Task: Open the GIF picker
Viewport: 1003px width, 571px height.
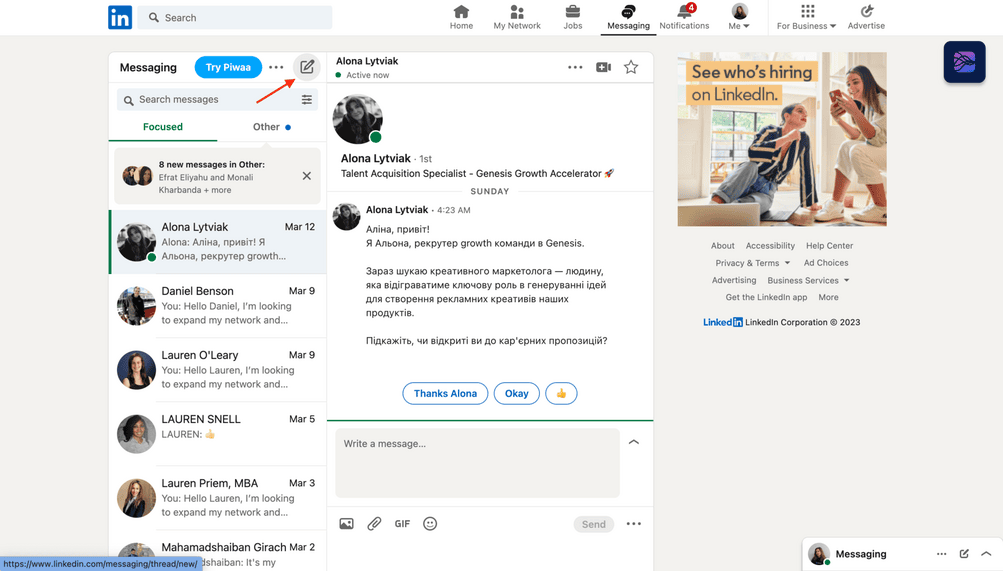Action: point(402,524)
